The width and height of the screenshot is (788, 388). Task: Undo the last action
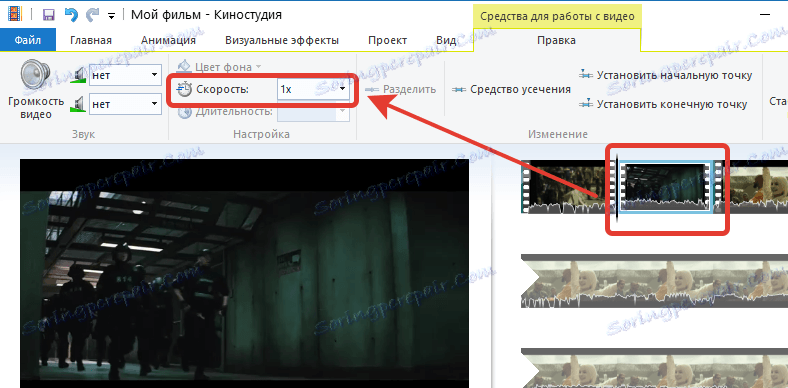[x=71, y=15]
